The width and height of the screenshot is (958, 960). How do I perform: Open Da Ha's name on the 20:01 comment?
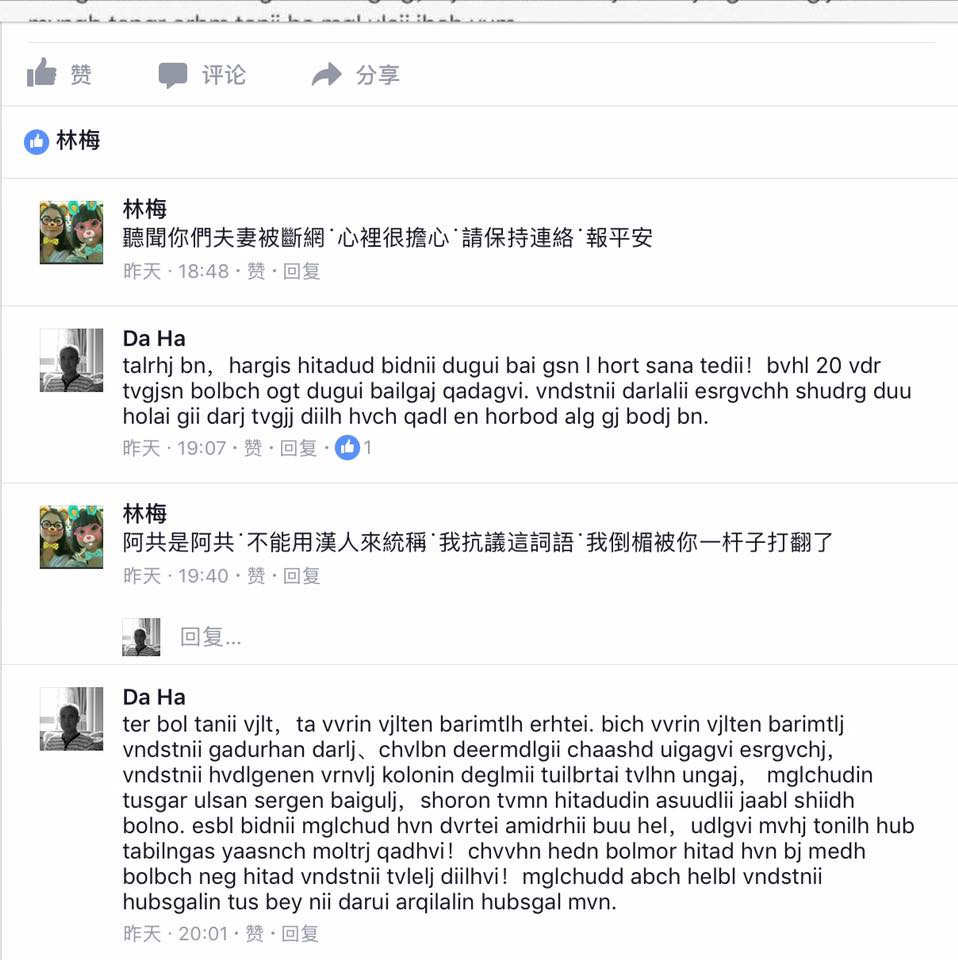[154, 697]
